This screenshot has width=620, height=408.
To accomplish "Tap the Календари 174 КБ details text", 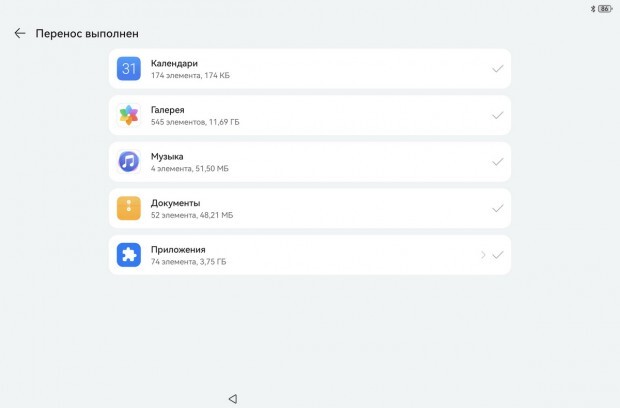I will 190,75.
